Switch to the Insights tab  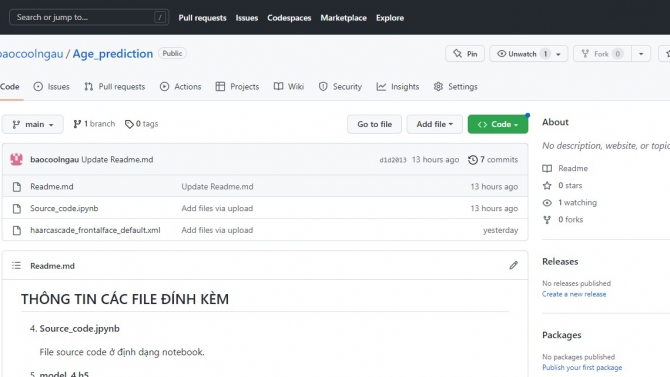click(x=398, y=87)
